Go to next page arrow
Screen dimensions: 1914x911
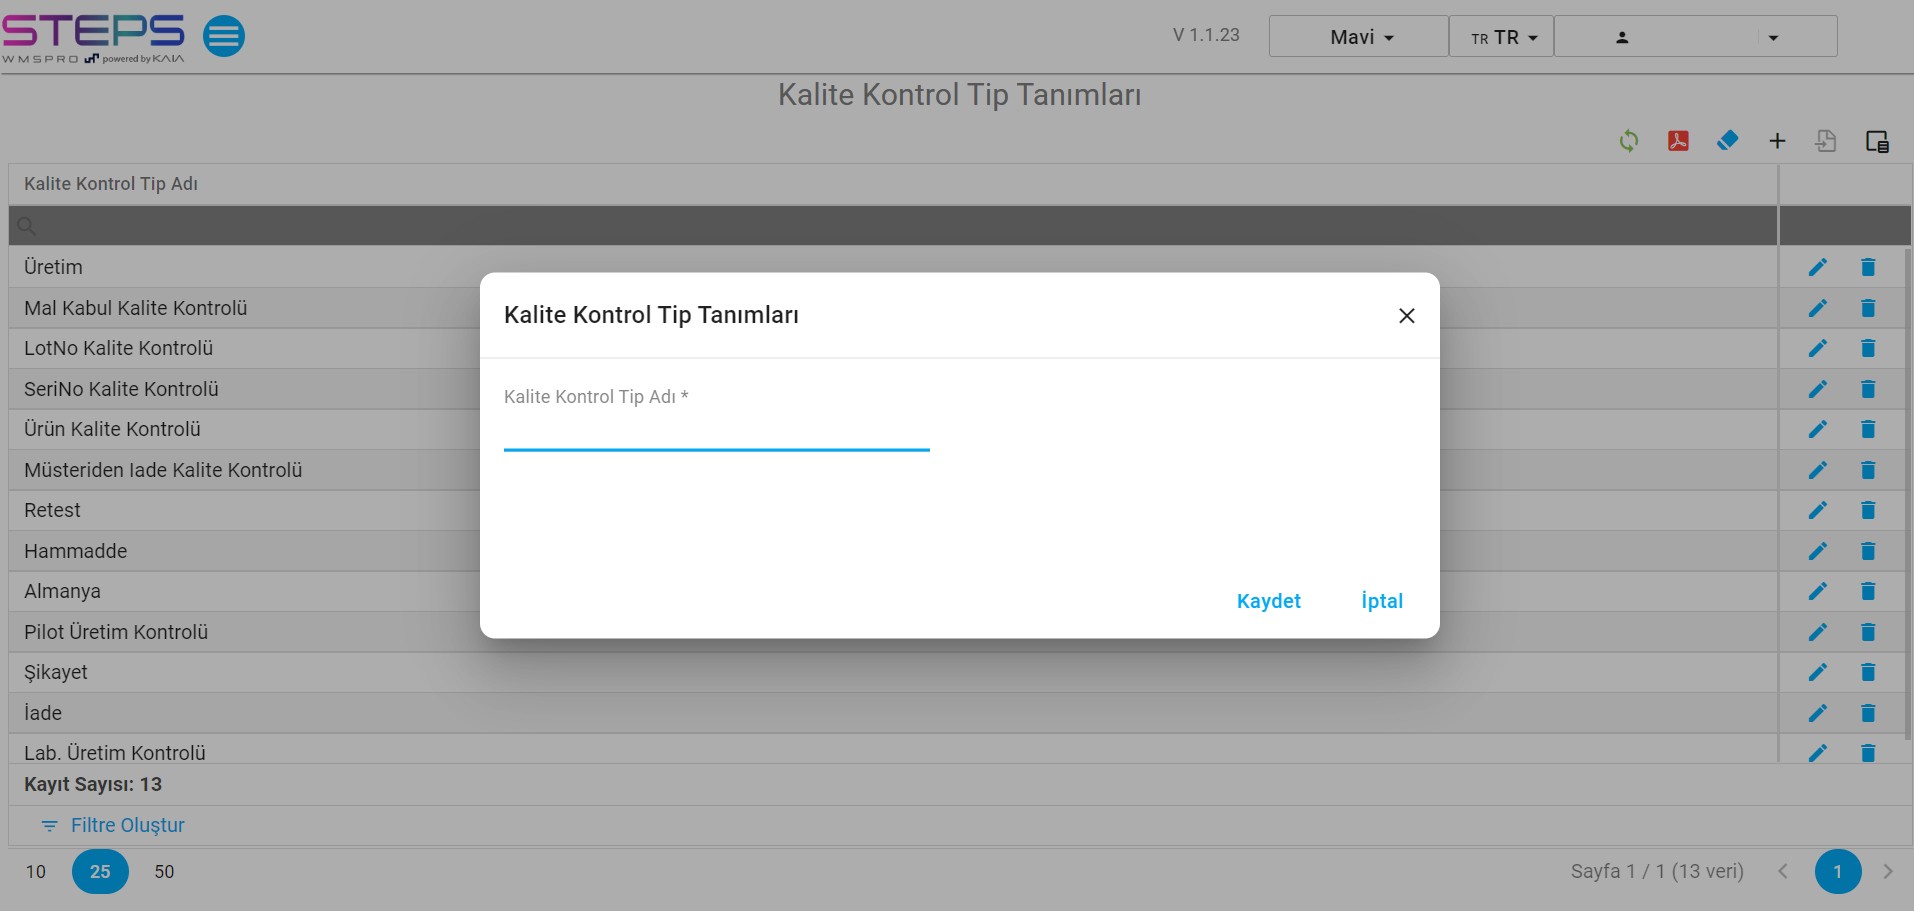(1888, 872)
